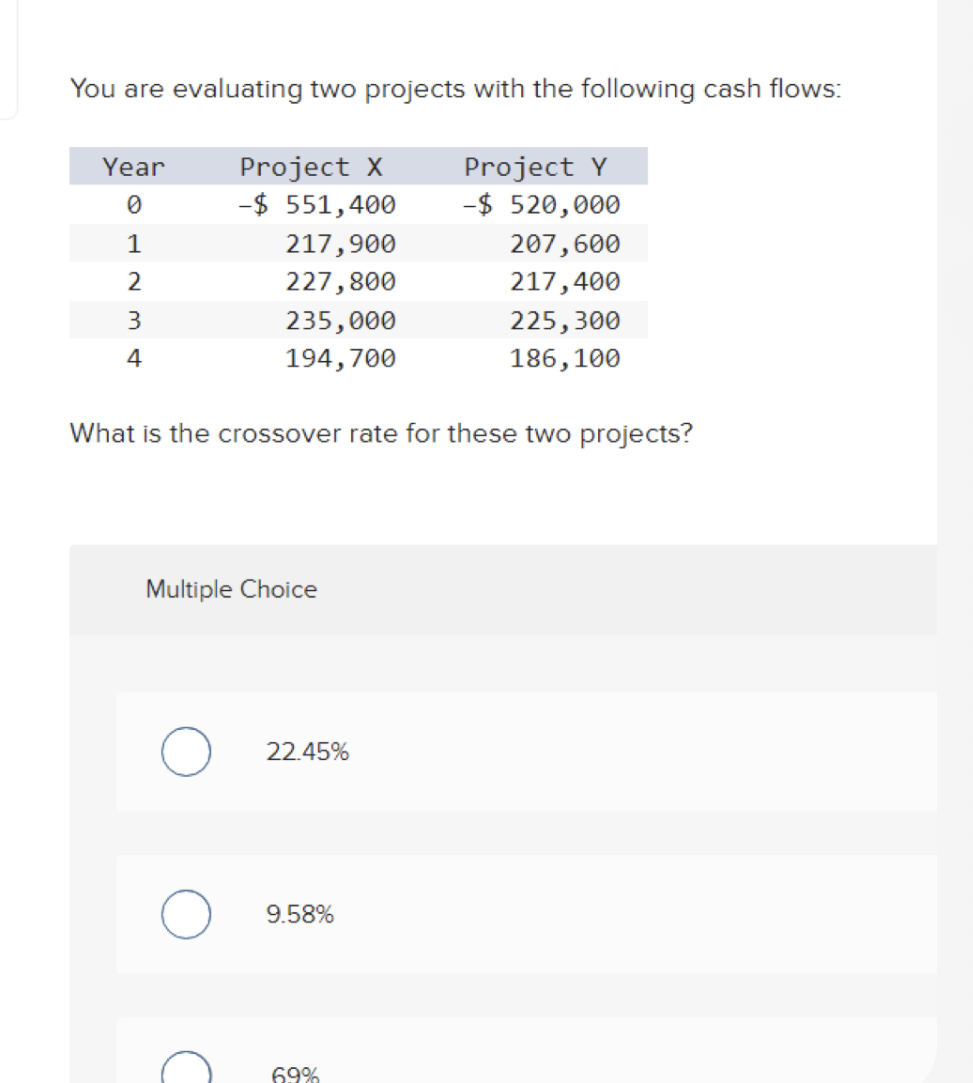Select the 69% answer radio button
973x1083 pixels.
(186, 1072)
